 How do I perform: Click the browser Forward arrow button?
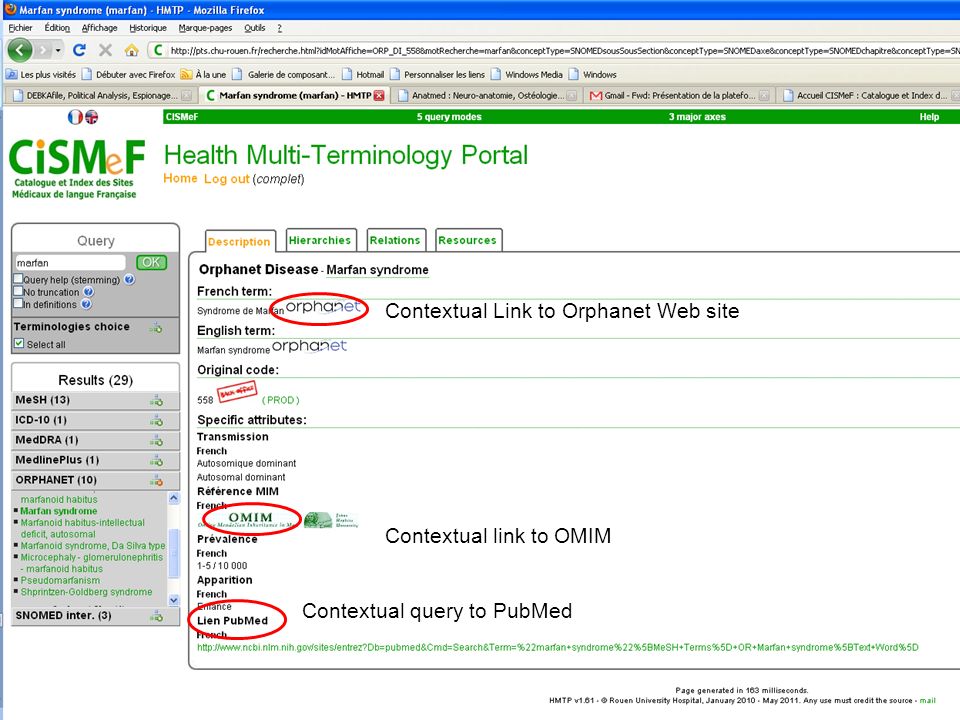43,50
